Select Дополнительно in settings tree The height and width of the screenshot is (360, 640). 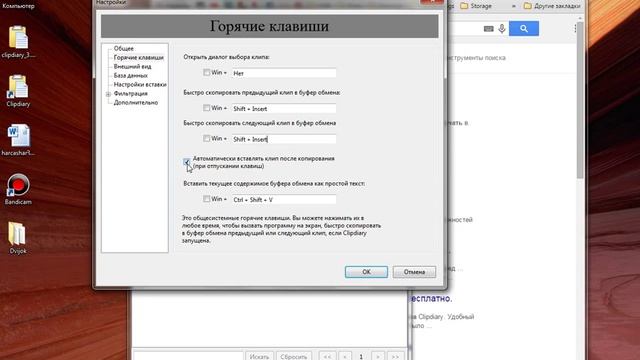point(136,102)
